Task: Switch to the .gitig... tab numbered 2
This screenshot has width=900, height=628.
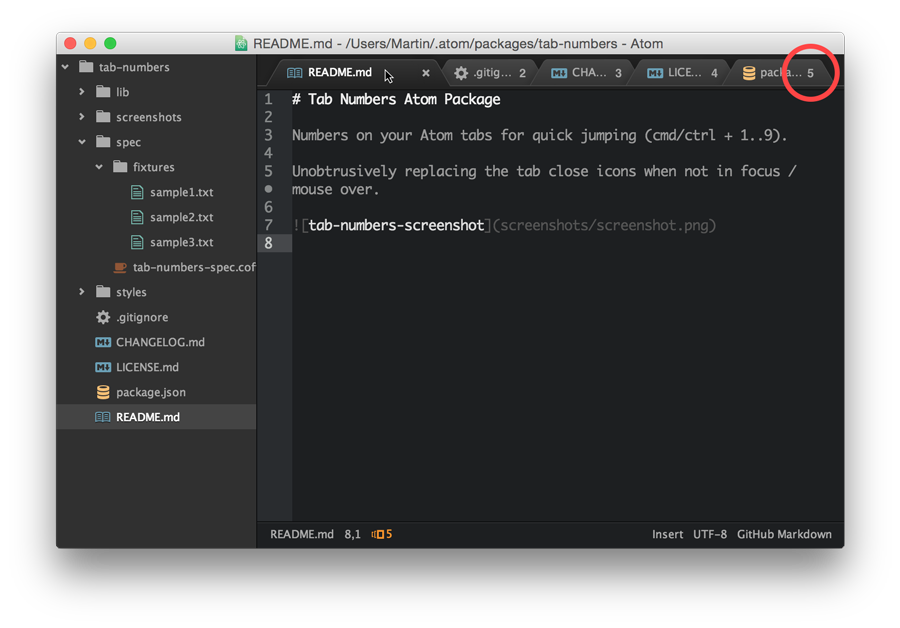Action: coord(491,73)
